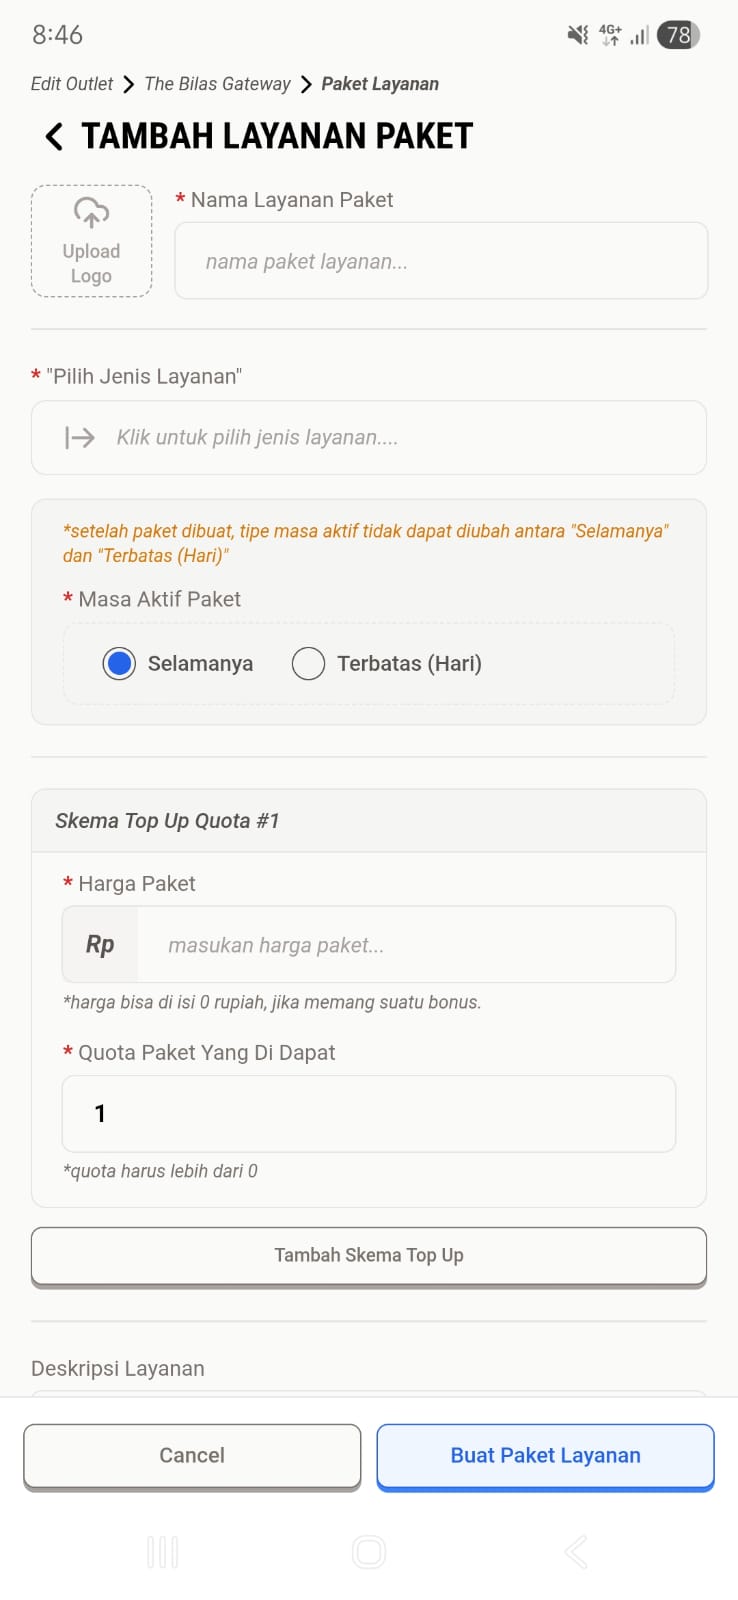This screenshot has height=1600, width=738.
Task: Go to The Bilas Gateway breadcrumb
Action: (216, 84)
